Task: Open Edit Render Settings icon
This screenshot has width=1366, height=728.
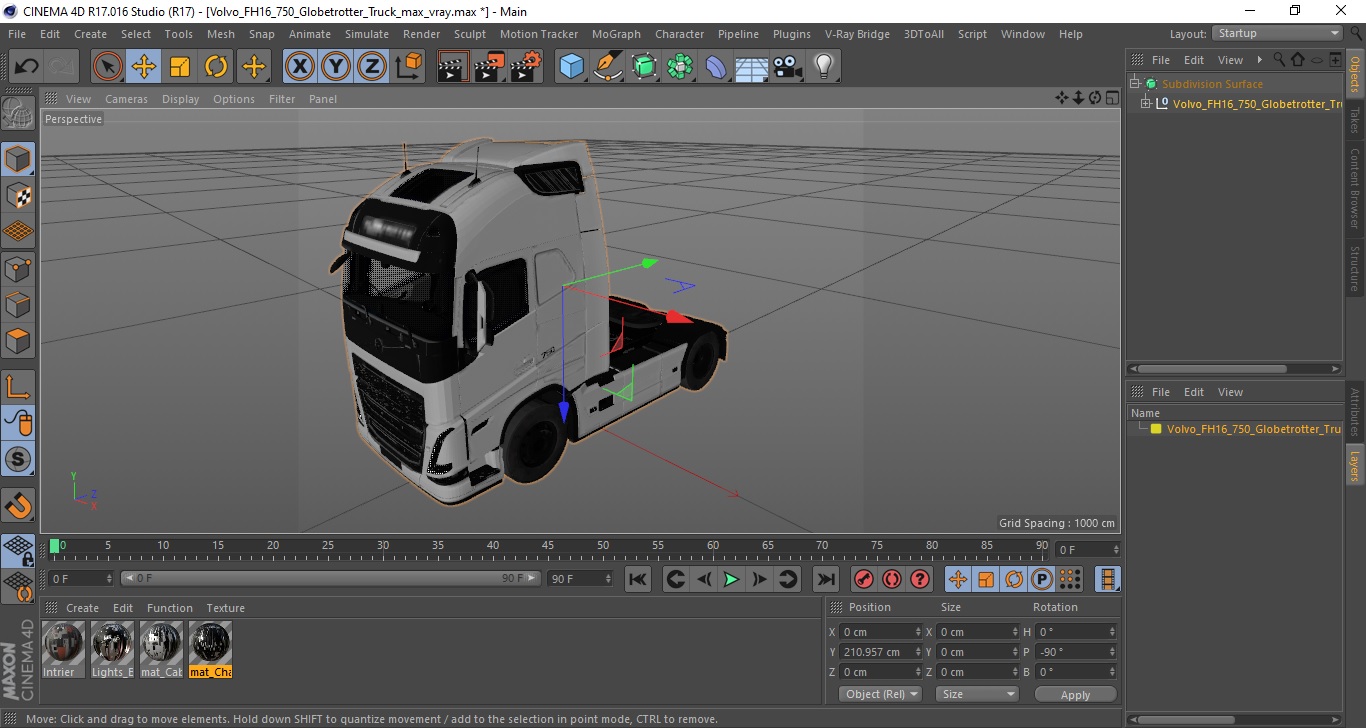Action: [x=526, y=67]
